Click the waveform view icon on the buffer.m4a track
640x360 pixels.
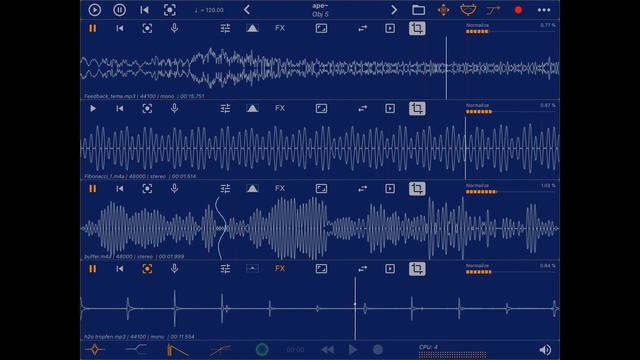coord(321,189)
